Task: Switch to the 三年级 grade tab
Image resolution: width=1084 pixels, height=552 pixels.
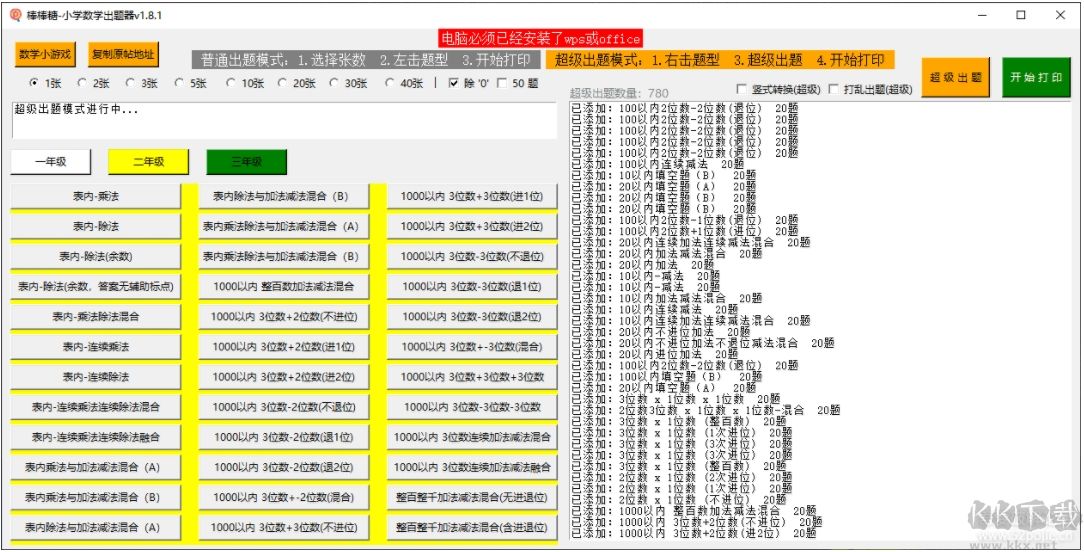Action: [x=247, y=162]
